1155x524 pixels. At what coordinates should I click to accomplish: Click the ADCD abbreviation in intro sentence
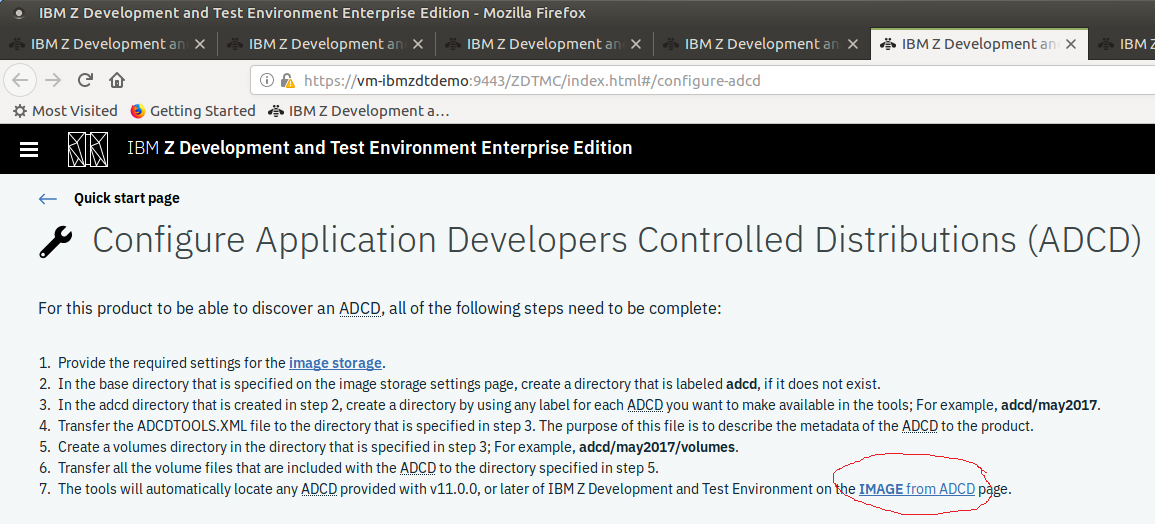tap(361, 308)
